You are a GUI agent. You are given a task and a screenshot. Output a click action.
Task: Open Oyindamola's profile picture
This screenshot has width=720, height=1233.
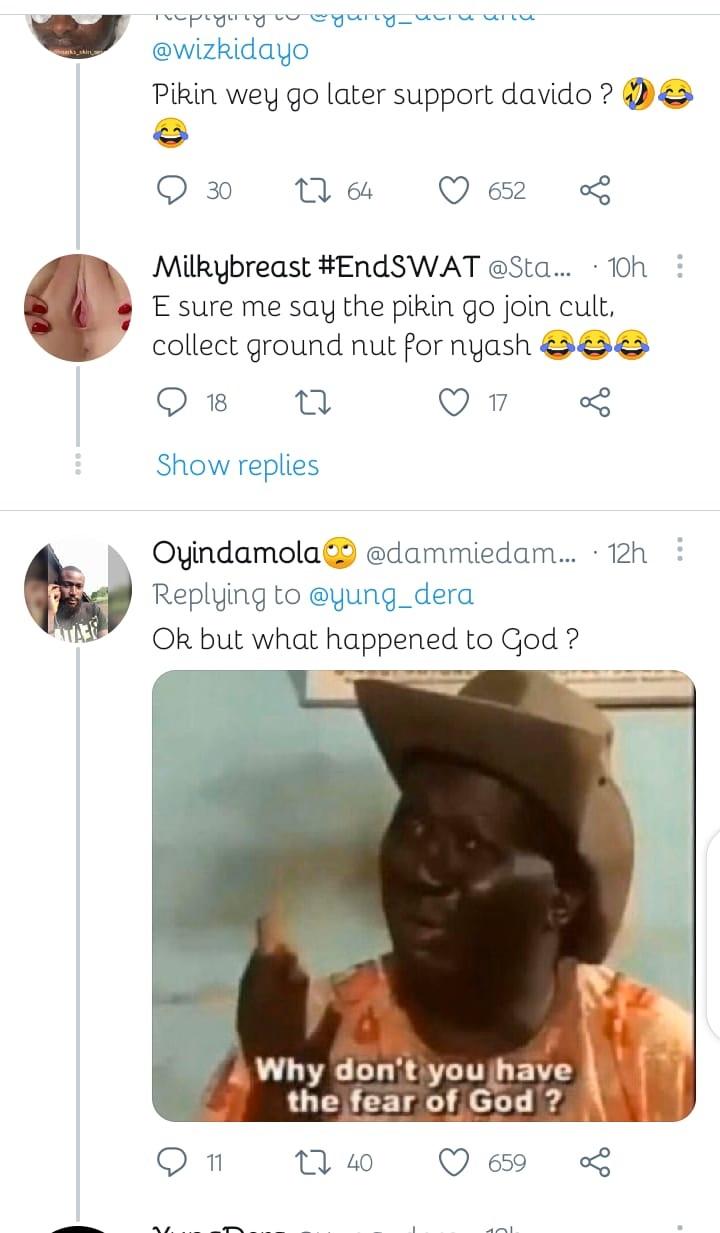(x=78, y=588)
